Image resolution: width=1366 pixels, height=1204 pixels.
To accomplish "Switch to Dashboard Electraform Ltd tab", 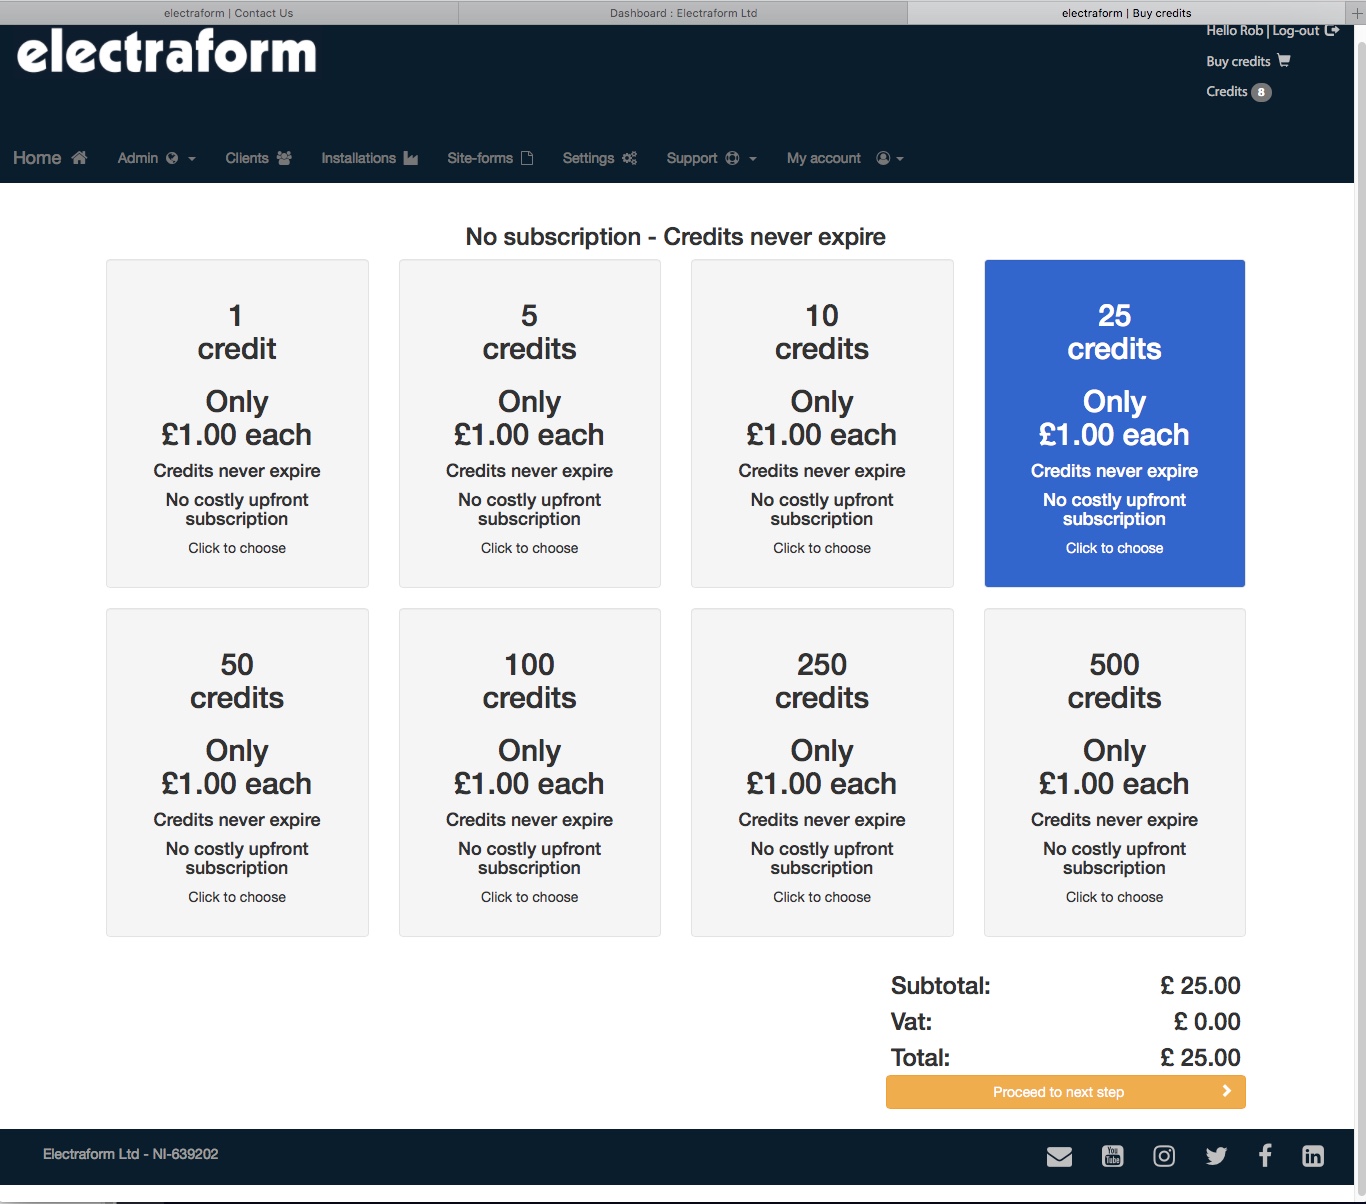I will [x=683, y=13].
